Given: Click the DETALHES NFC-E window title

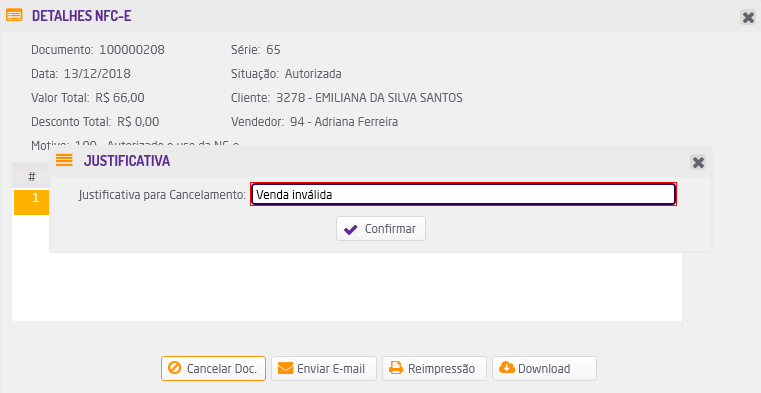Looking at the screenshot, I should (x=82, y=16).
